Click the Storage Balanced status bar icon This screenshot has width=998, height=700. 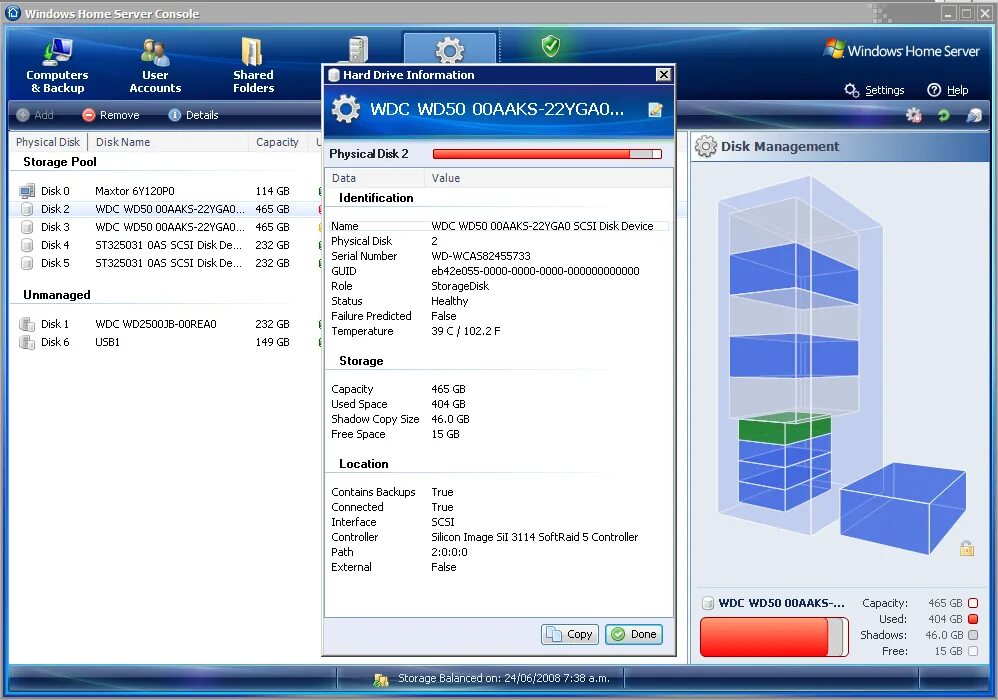click(381, 680)
